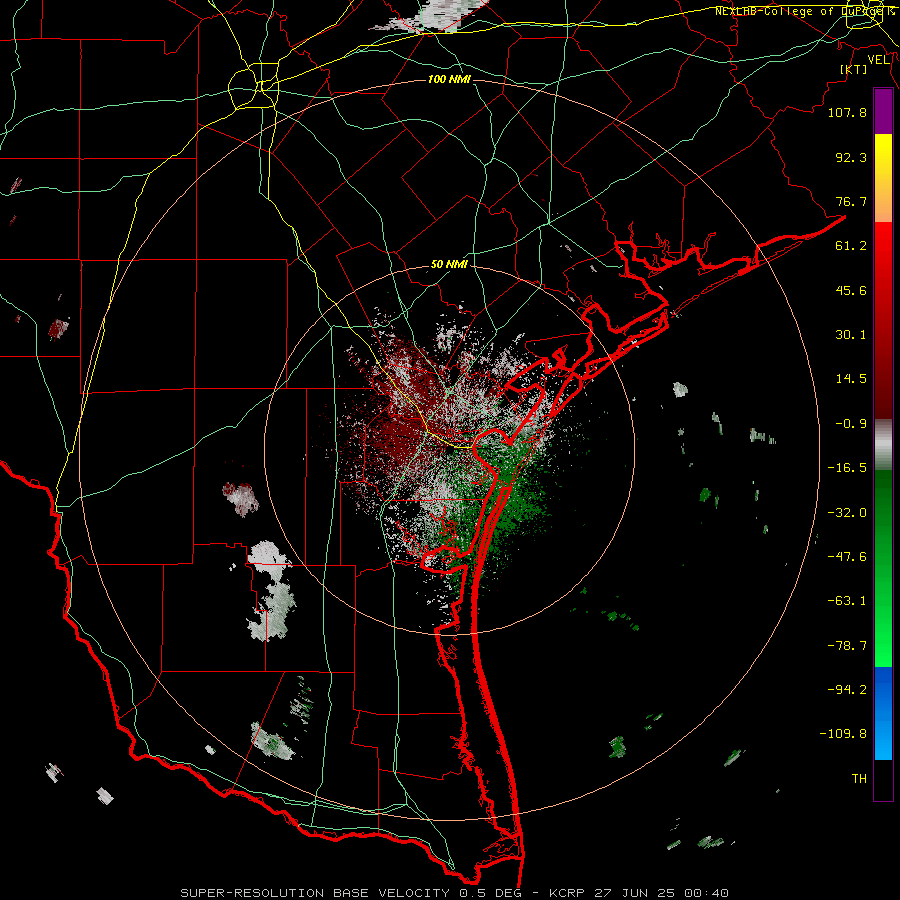900x900 pixels.
Task: Click the 30.1 legend value
Action: coord(851,335)
